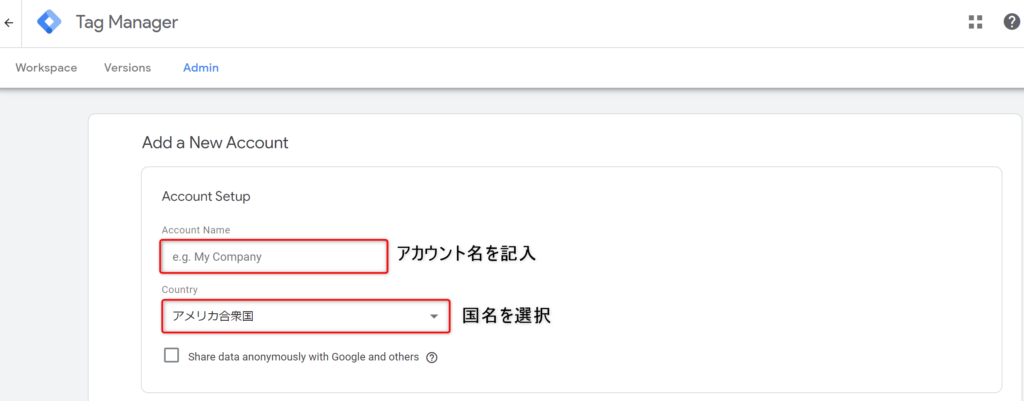Enable the Share data anonymously checkbox
Screen dimensions: 1024x401
point(172,356)
